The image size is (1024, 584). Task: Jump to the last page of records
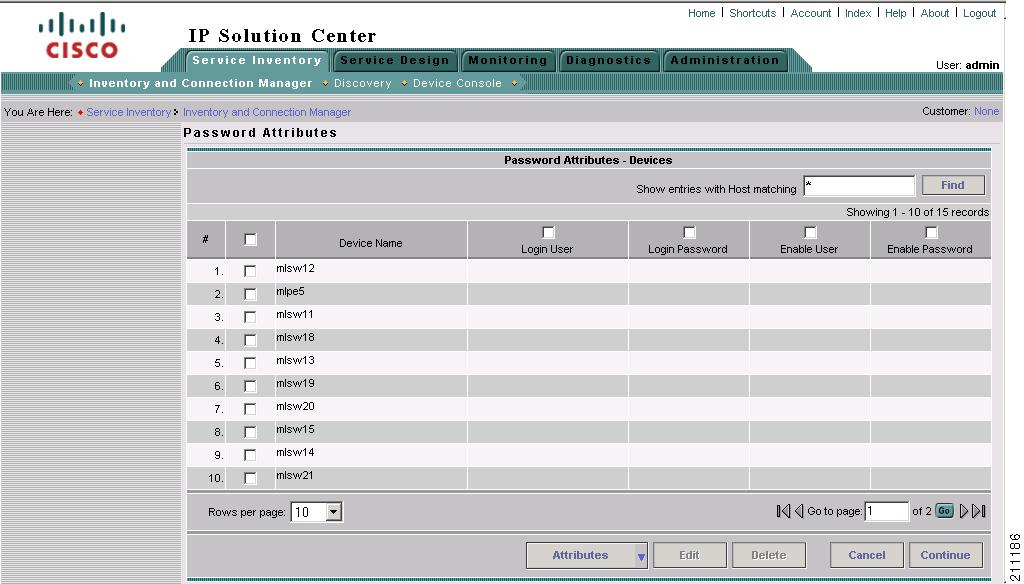point(978,511)
